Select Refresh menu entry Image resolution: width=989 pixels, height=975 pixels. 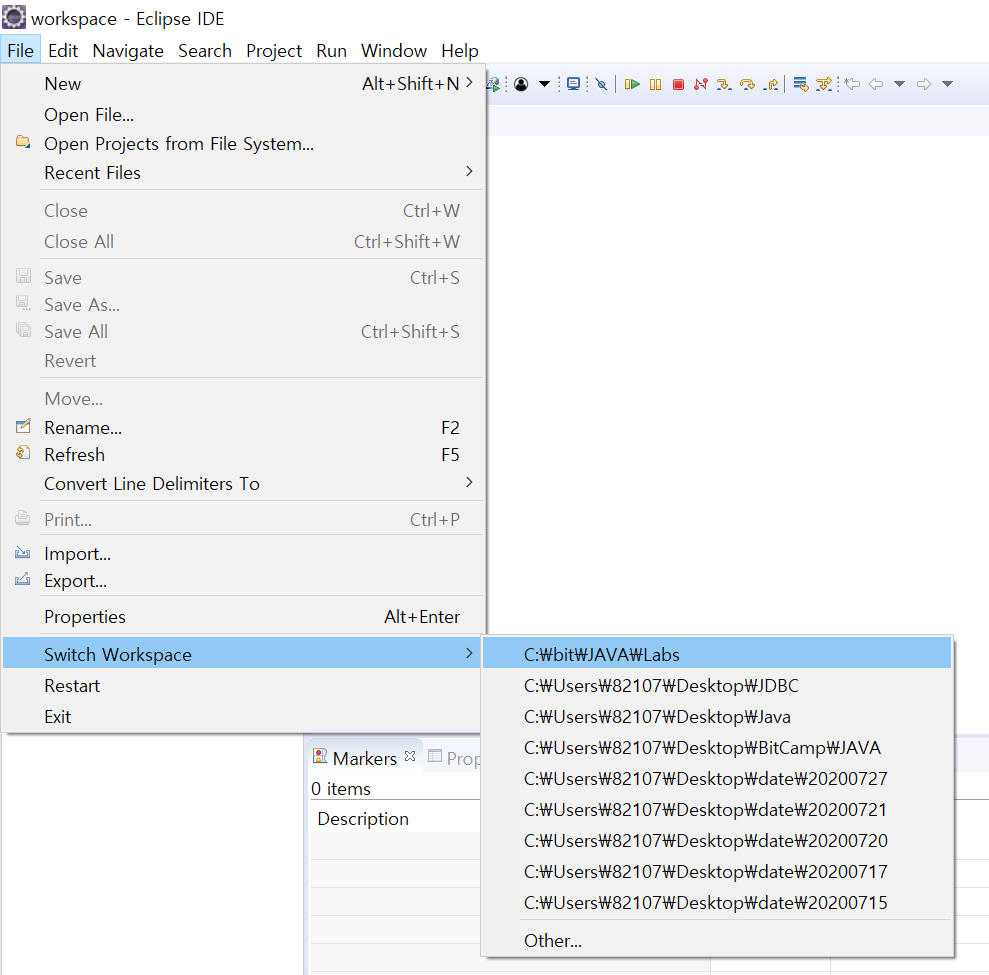click(243, 455)
